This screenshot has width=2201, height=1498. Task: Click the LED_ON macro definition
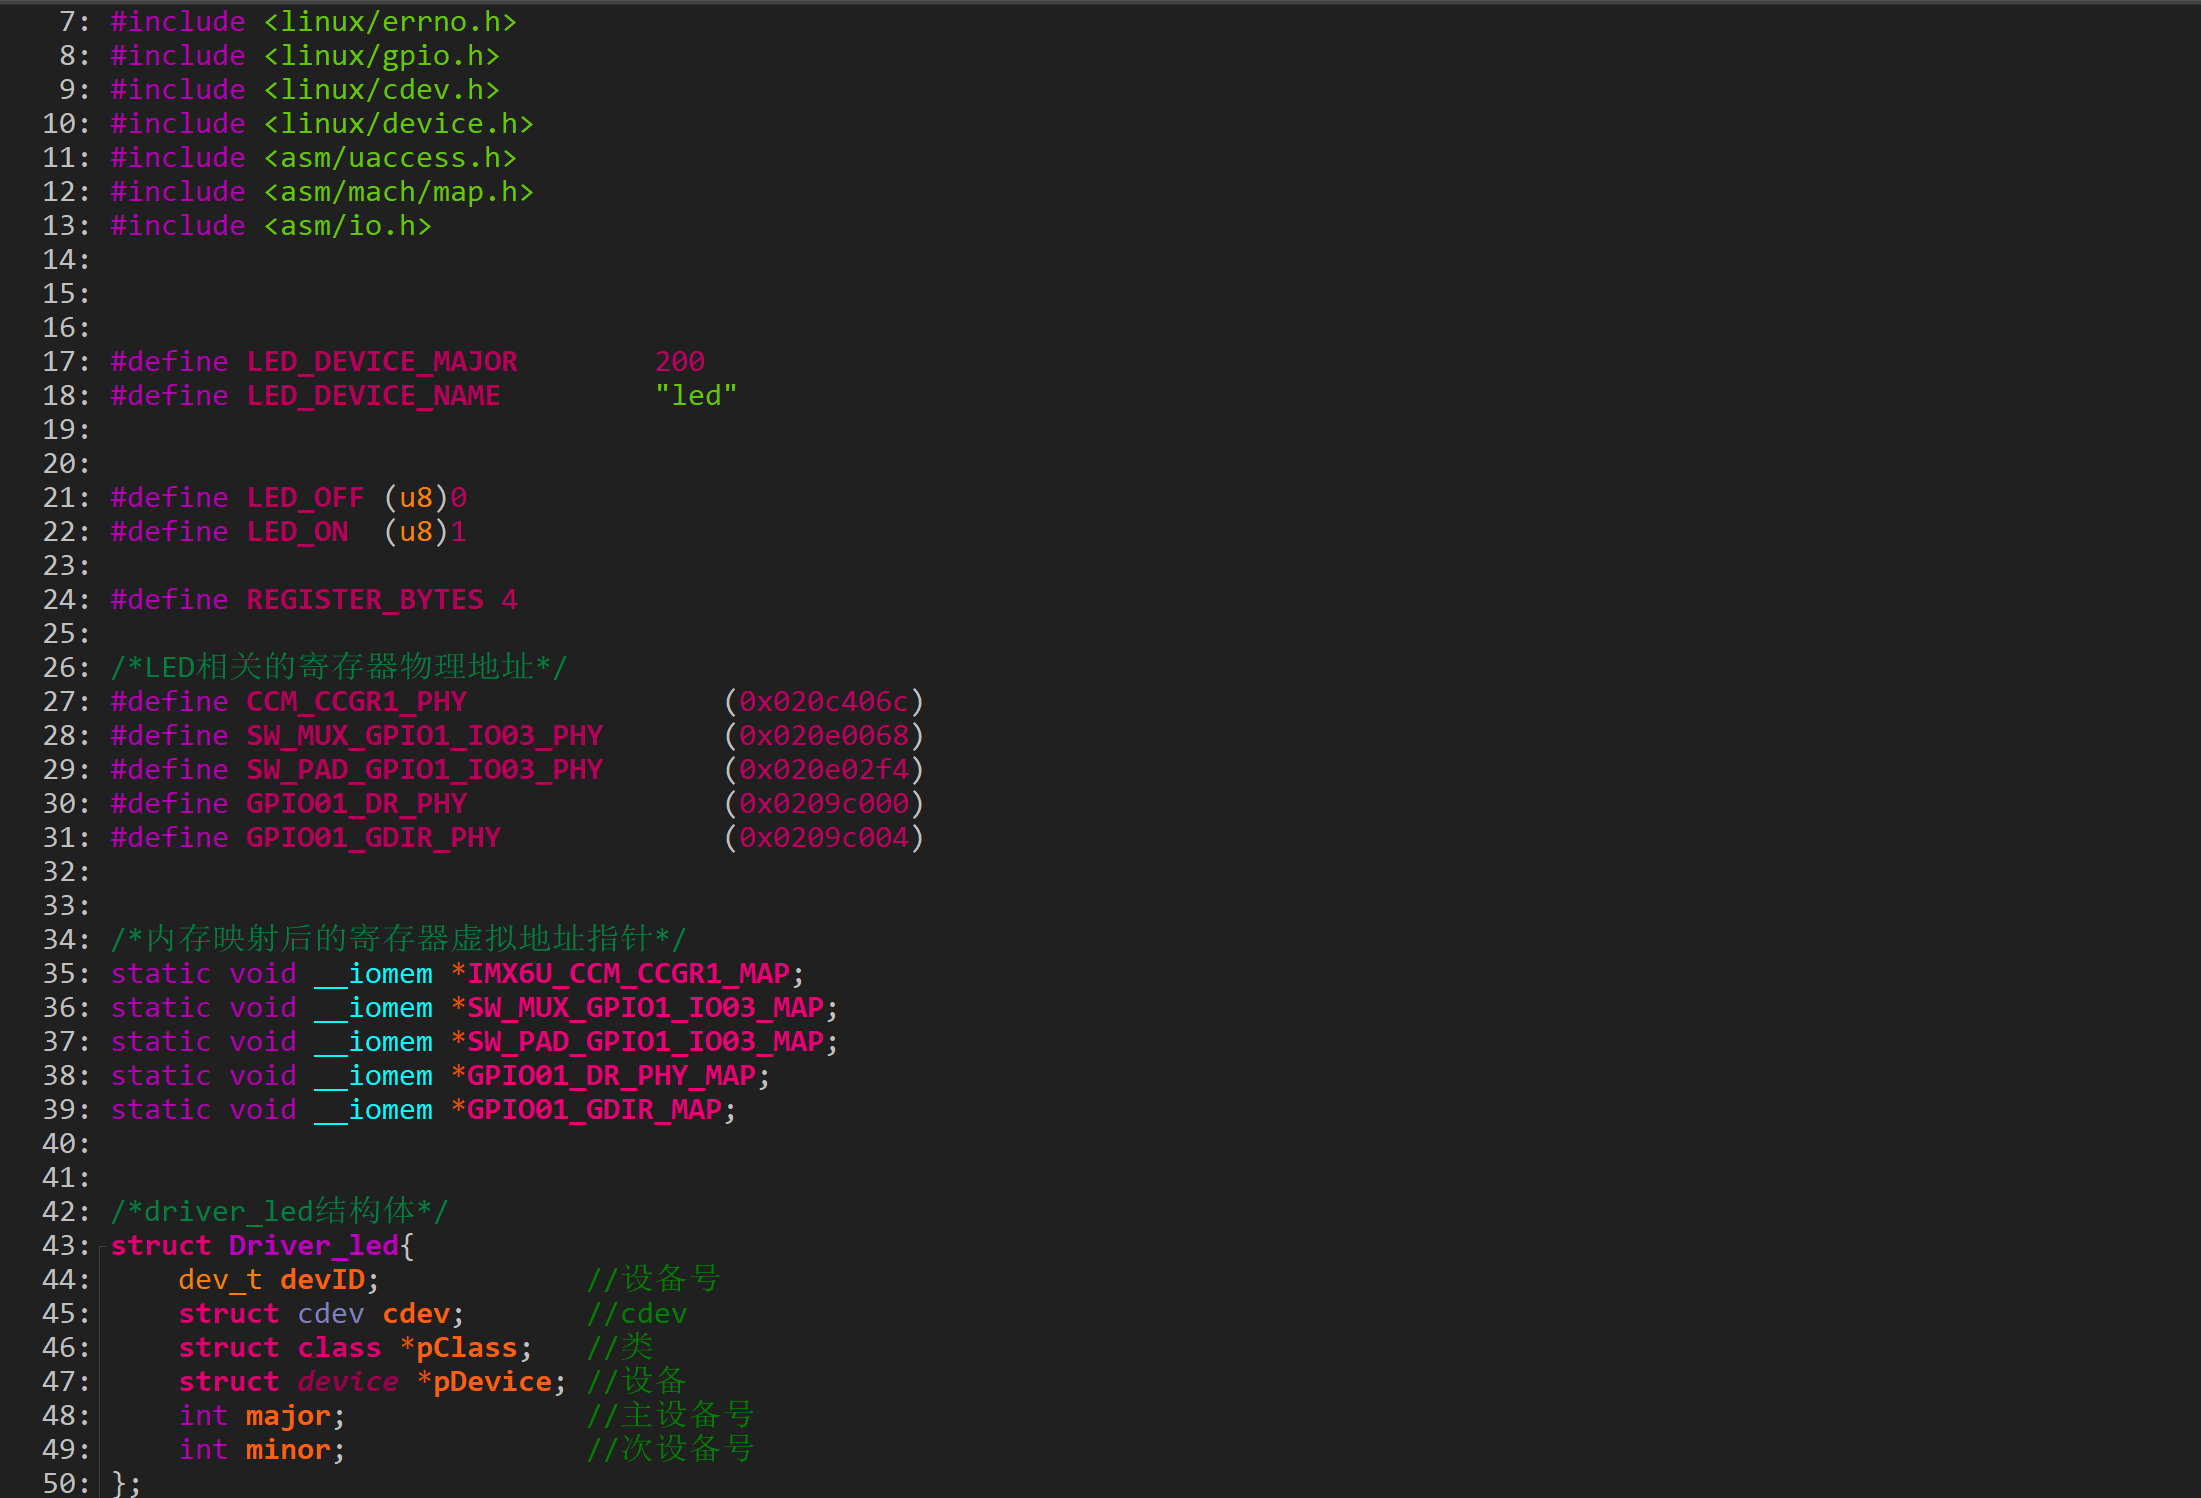[297, 532]
